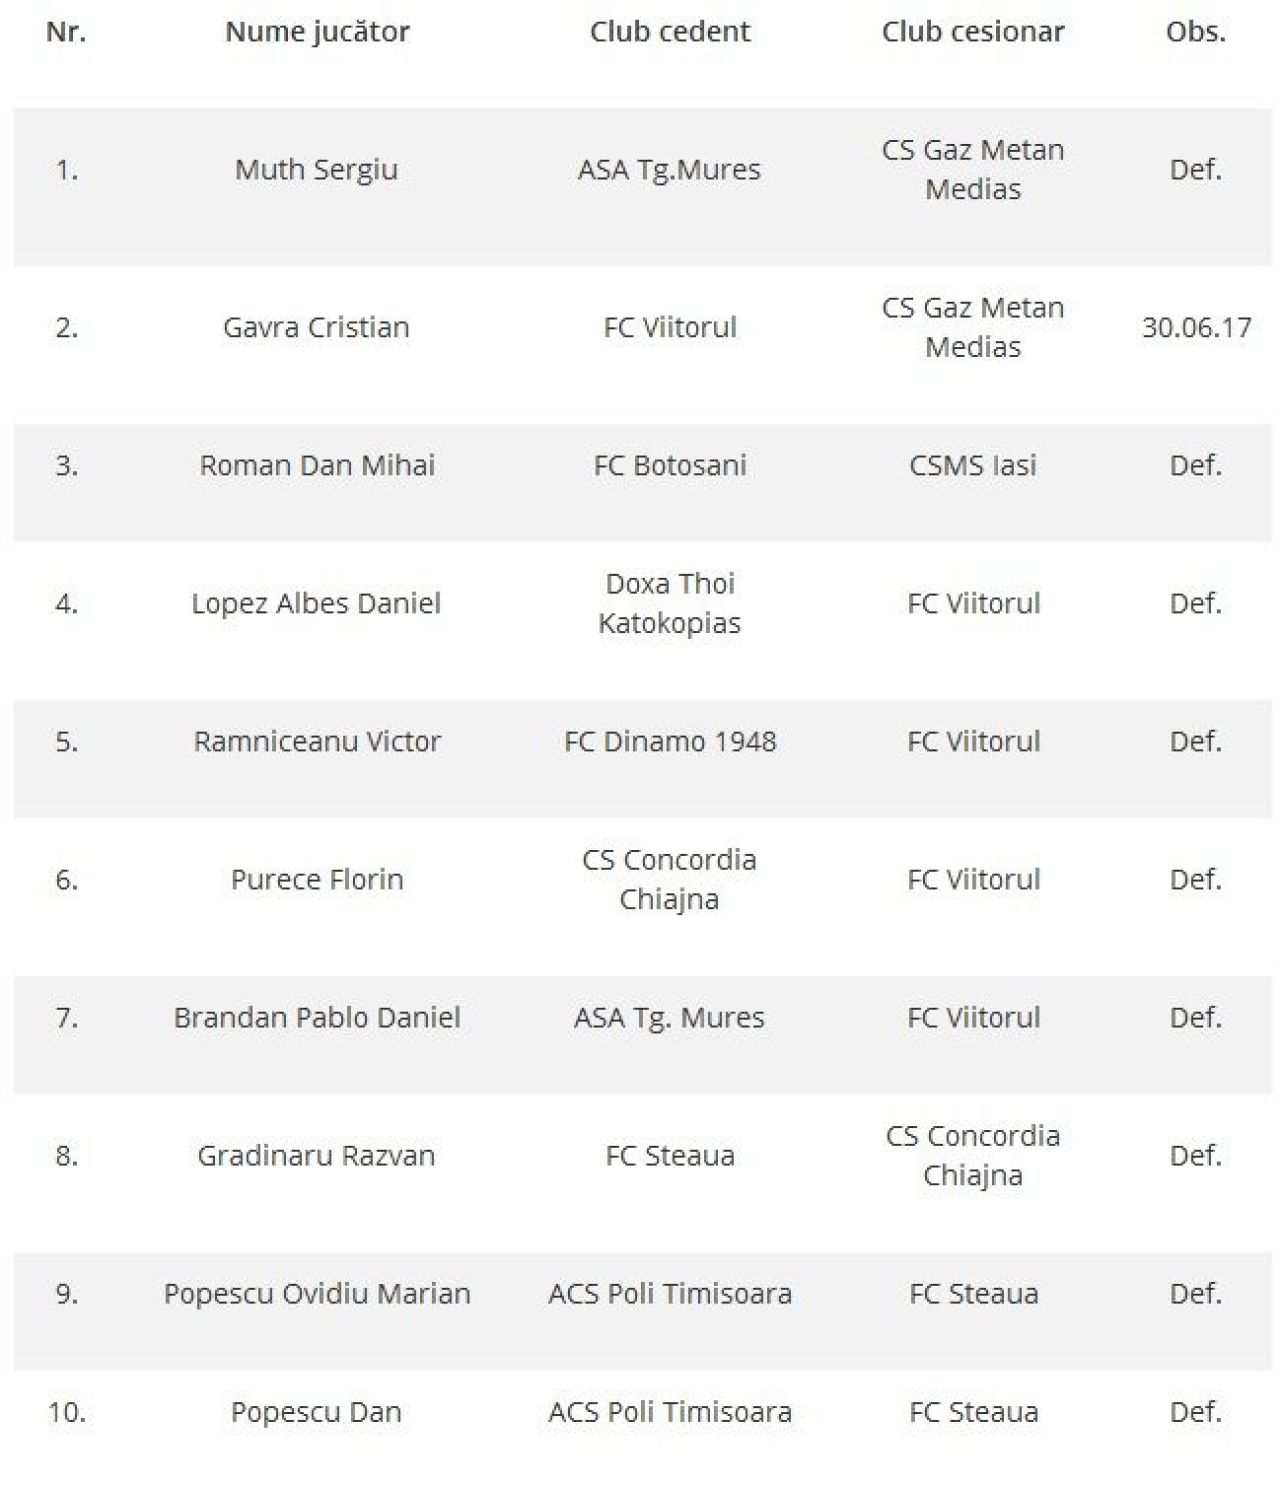This screenshot has width=1280, height=1487.
Task: Click the 'Club cesionar' column header
Action: 973,32
